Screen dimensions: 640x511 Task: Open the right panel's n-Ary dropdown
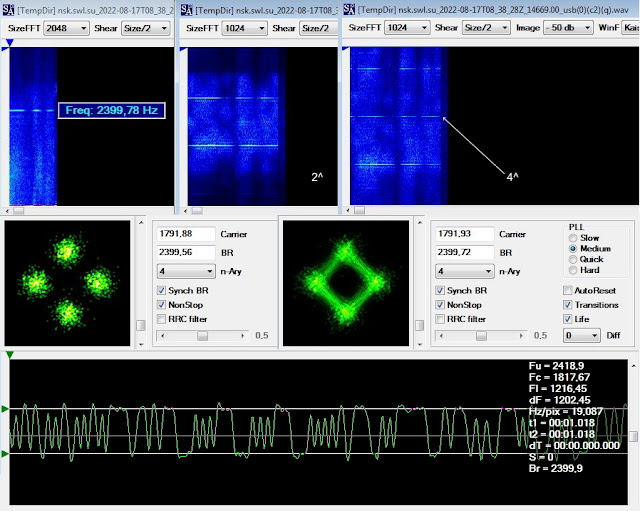click(465, 271)
